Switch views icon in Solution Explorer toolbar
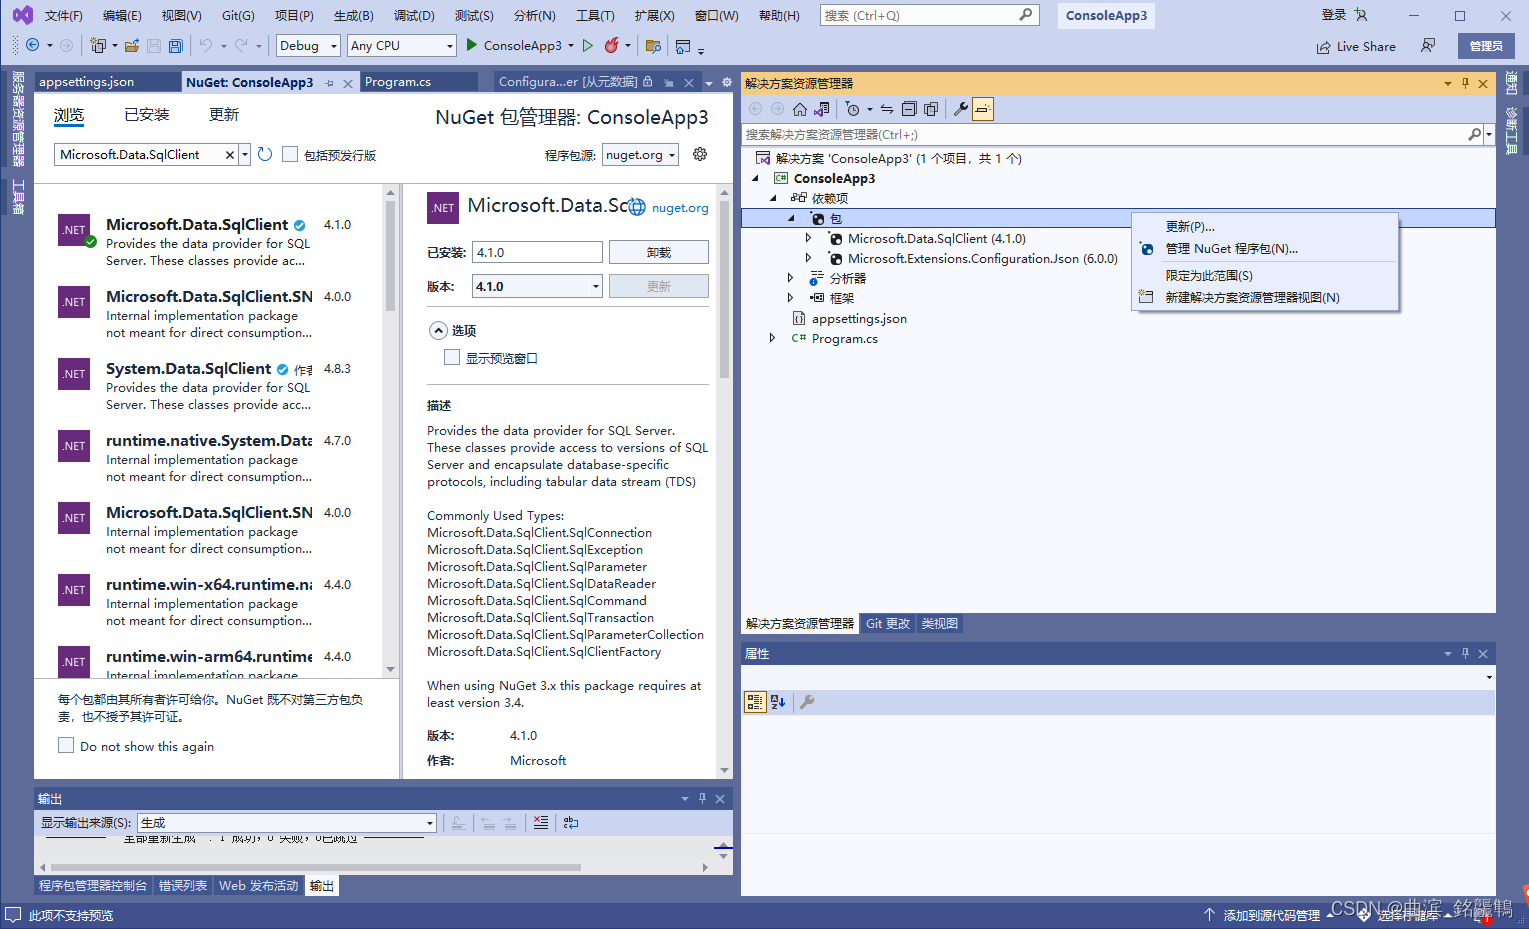Screen dimensions: 1529x929 [822, 109]
